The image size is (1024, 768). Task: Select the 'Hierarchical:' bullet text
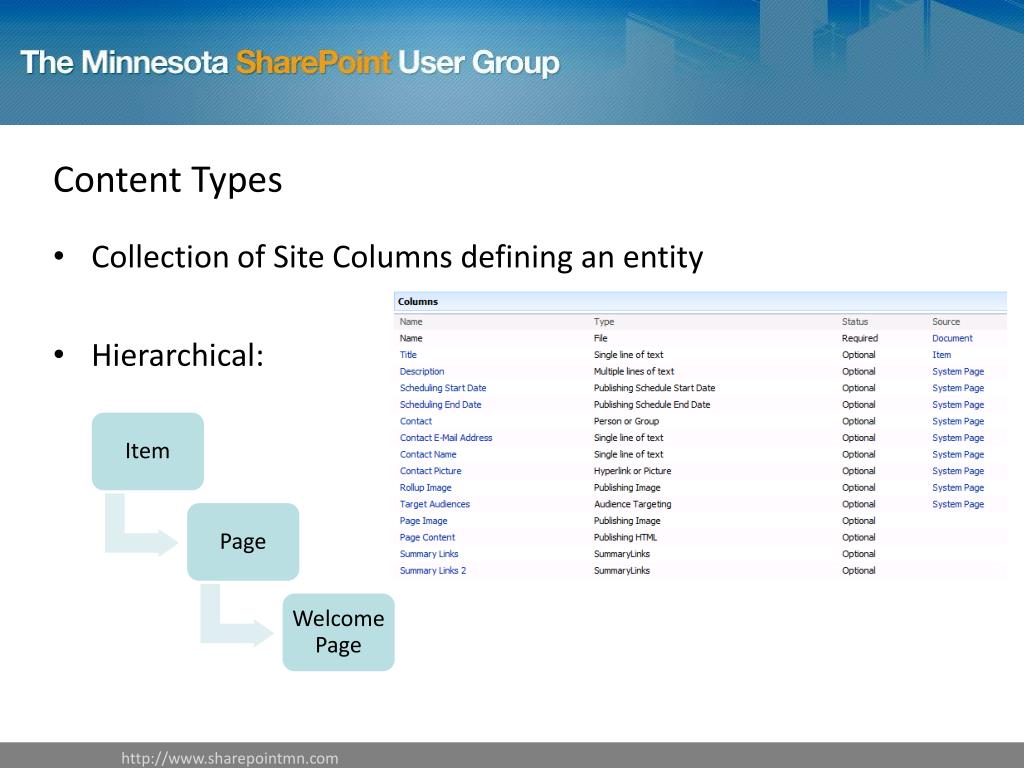point(178,356)
